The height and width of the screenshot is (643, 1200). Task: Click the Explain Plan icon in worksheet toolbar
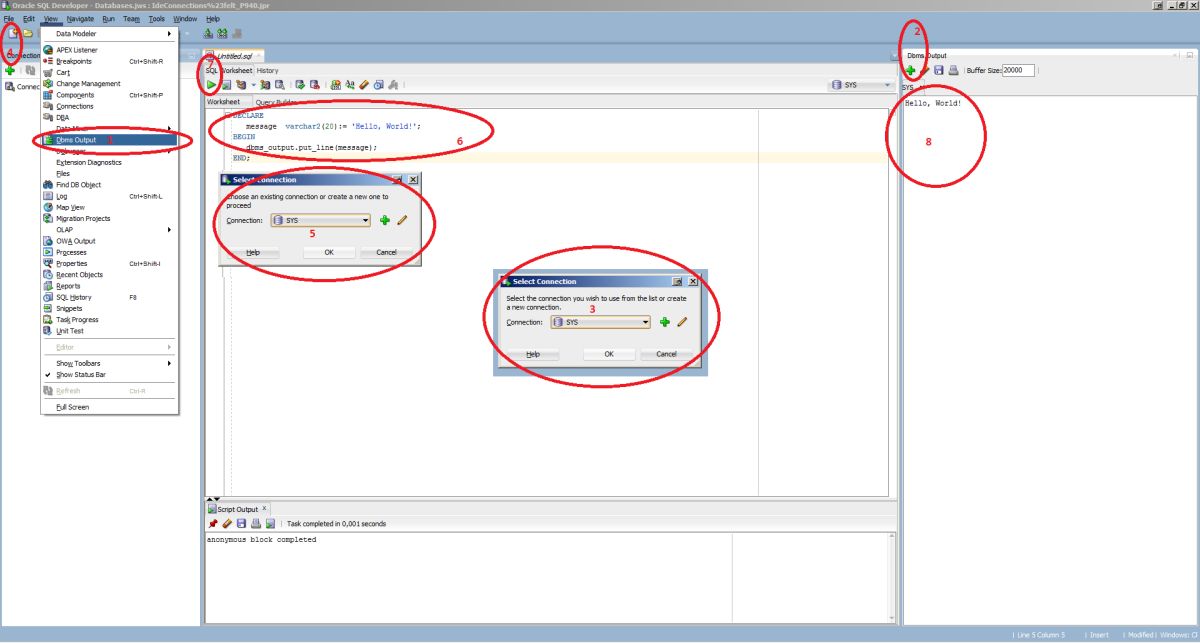coord(241,85)
